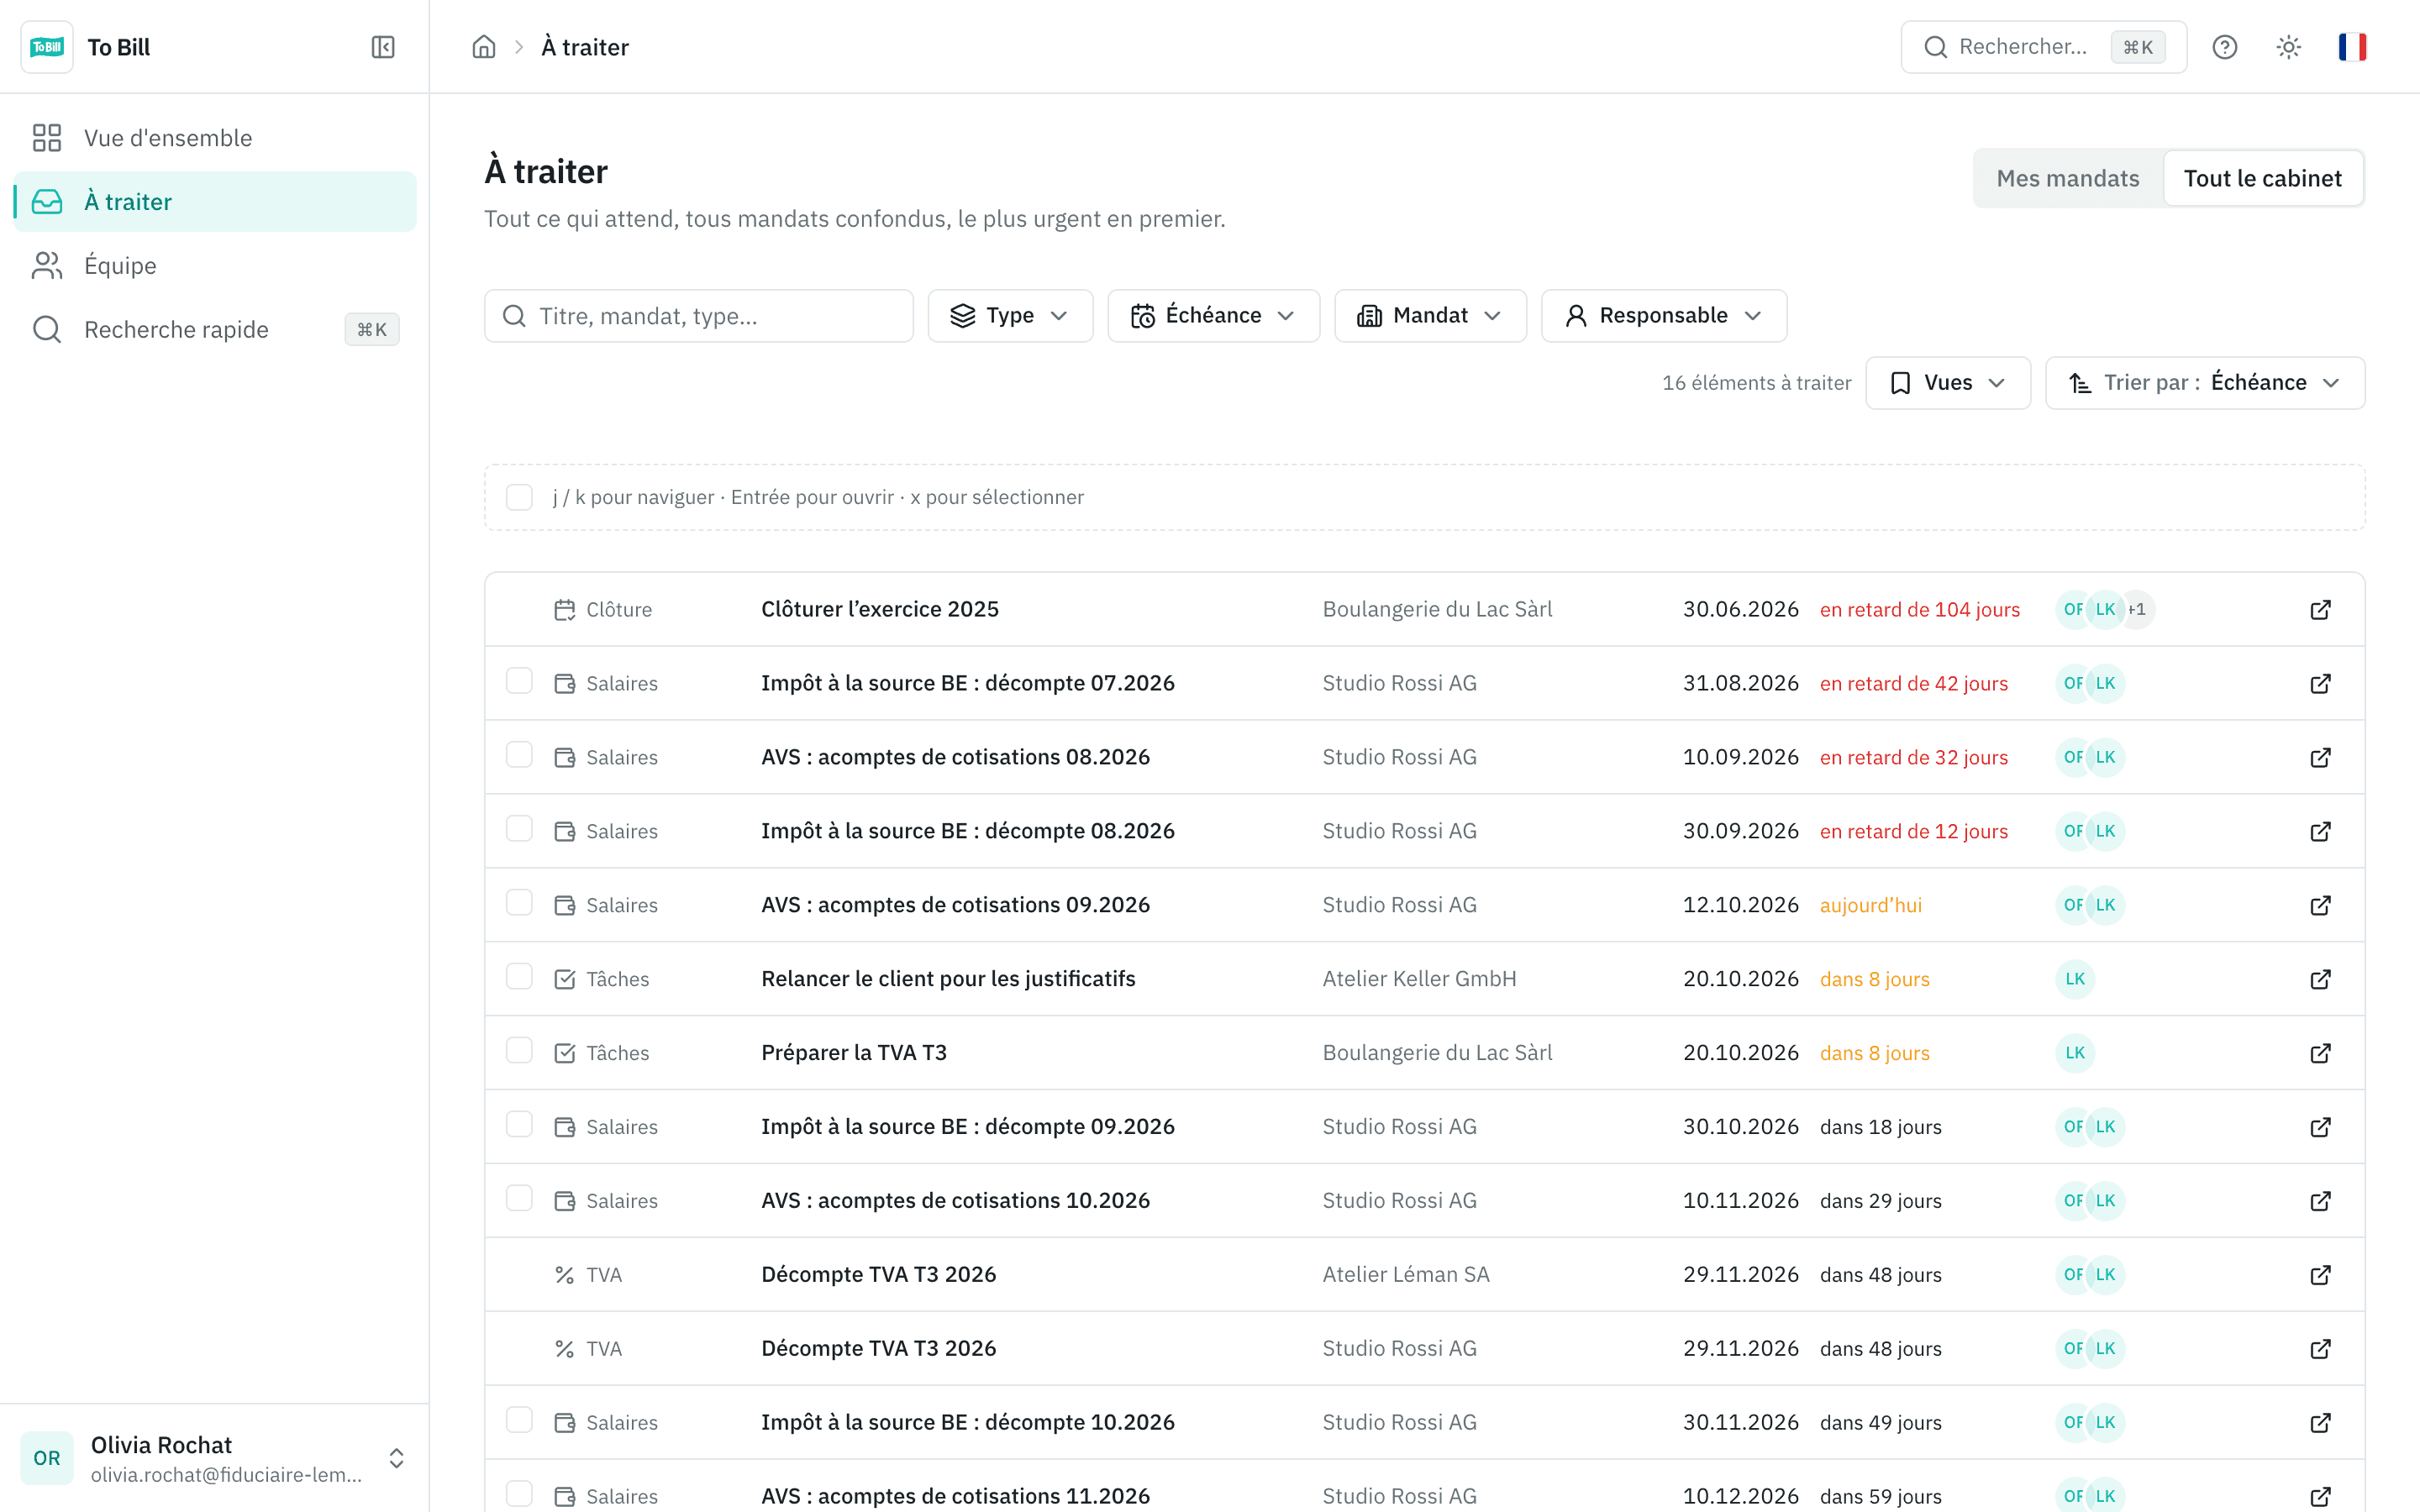This screenshot has height=1512, width=2420.
Task: Click the top Rechercher search box
Action: click(x=2043, y=47)
